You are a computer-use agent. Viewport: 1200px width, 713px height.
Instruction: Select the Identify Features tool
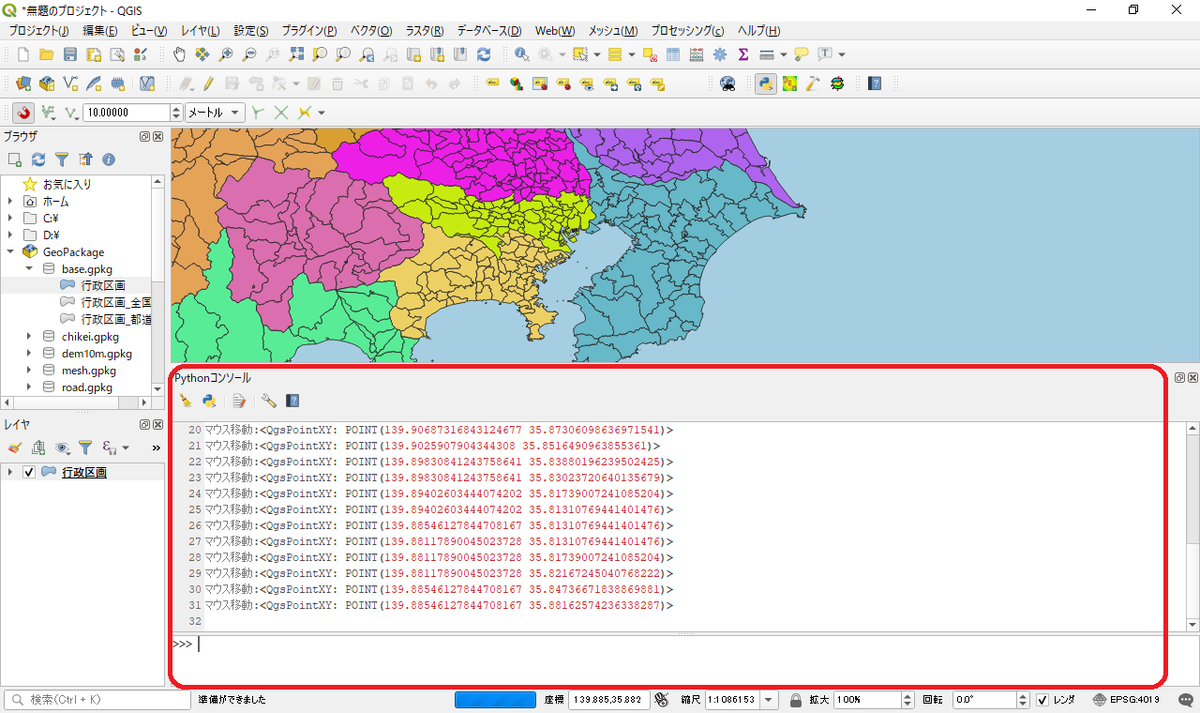(522, 54)
